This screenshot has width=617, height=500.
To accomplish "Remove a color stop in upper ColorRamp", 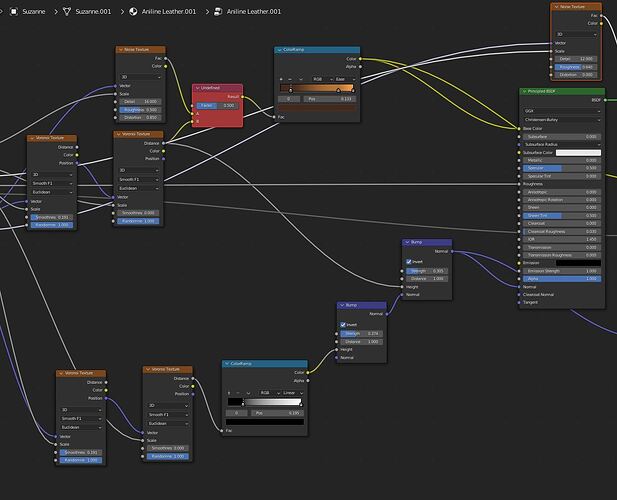I will click(290, 79).
